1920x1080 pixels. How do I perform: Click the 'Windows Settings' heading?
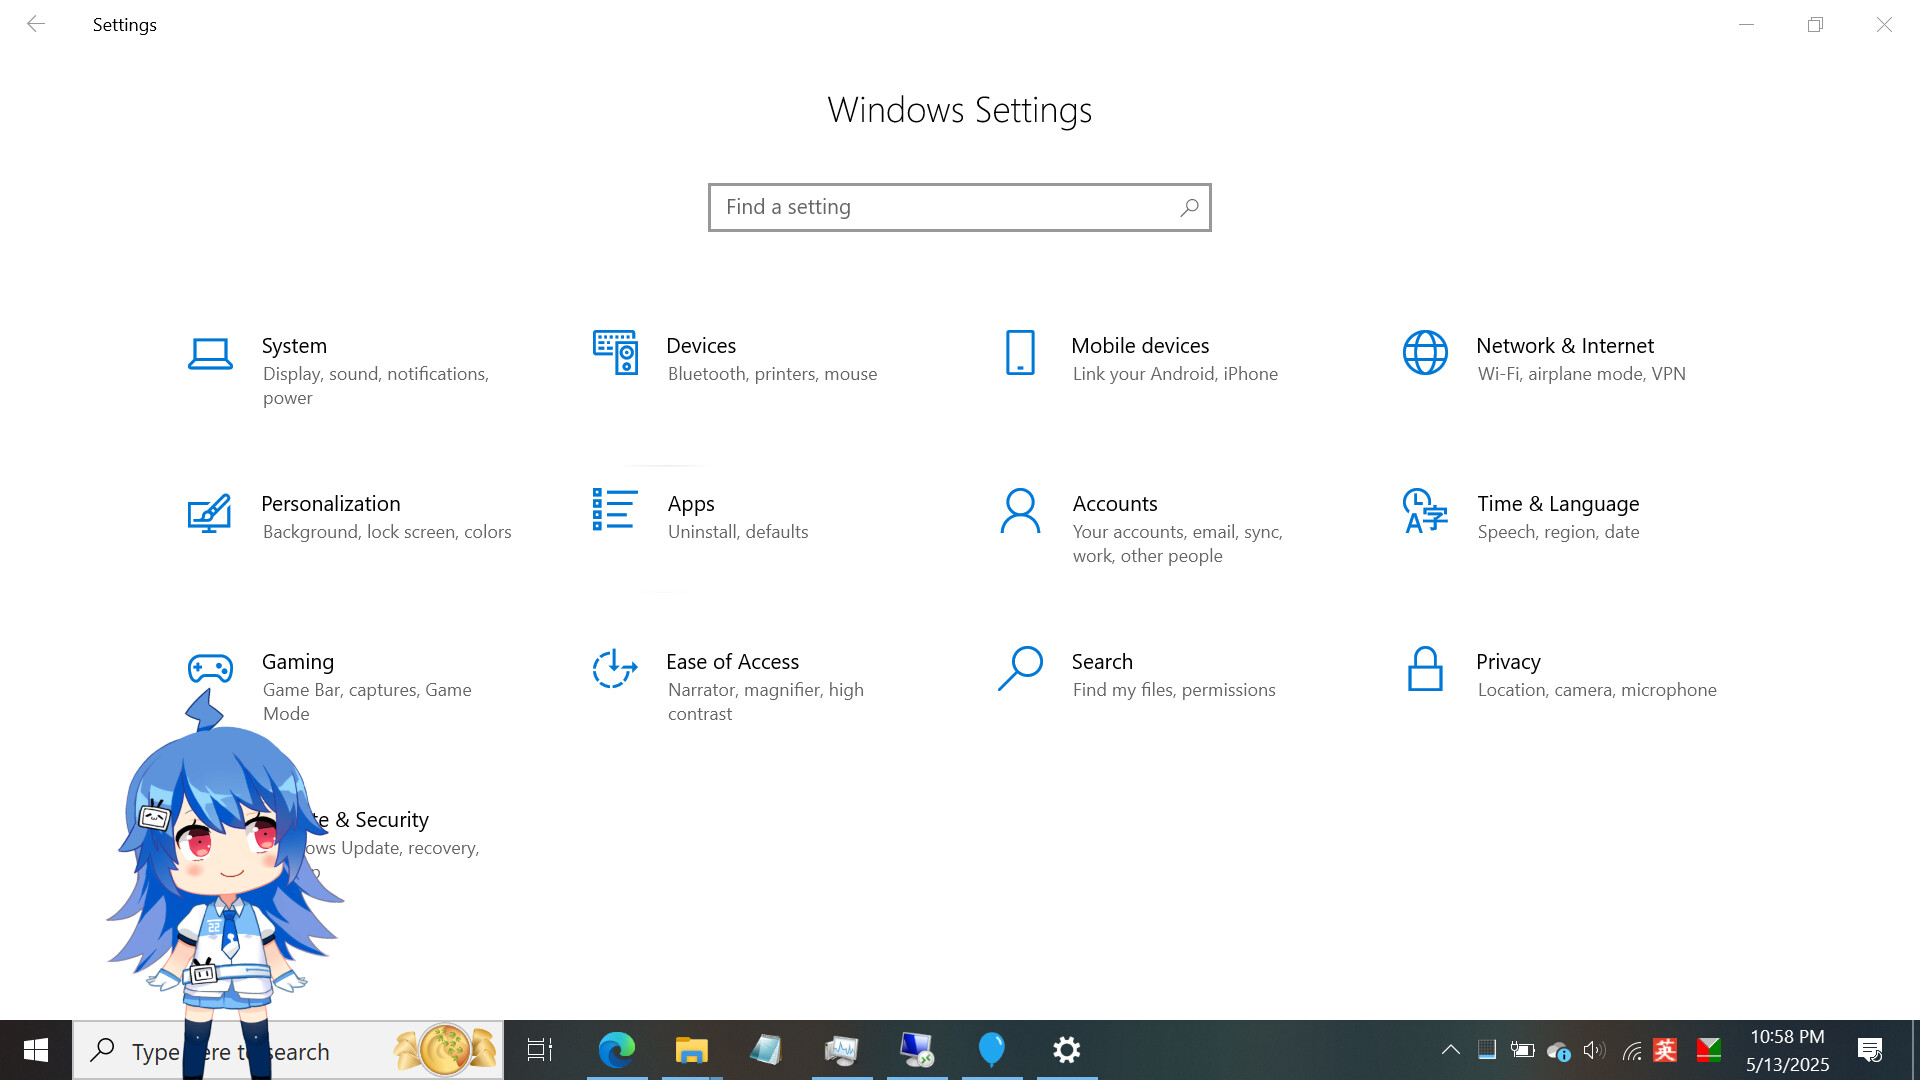(960, 110)
